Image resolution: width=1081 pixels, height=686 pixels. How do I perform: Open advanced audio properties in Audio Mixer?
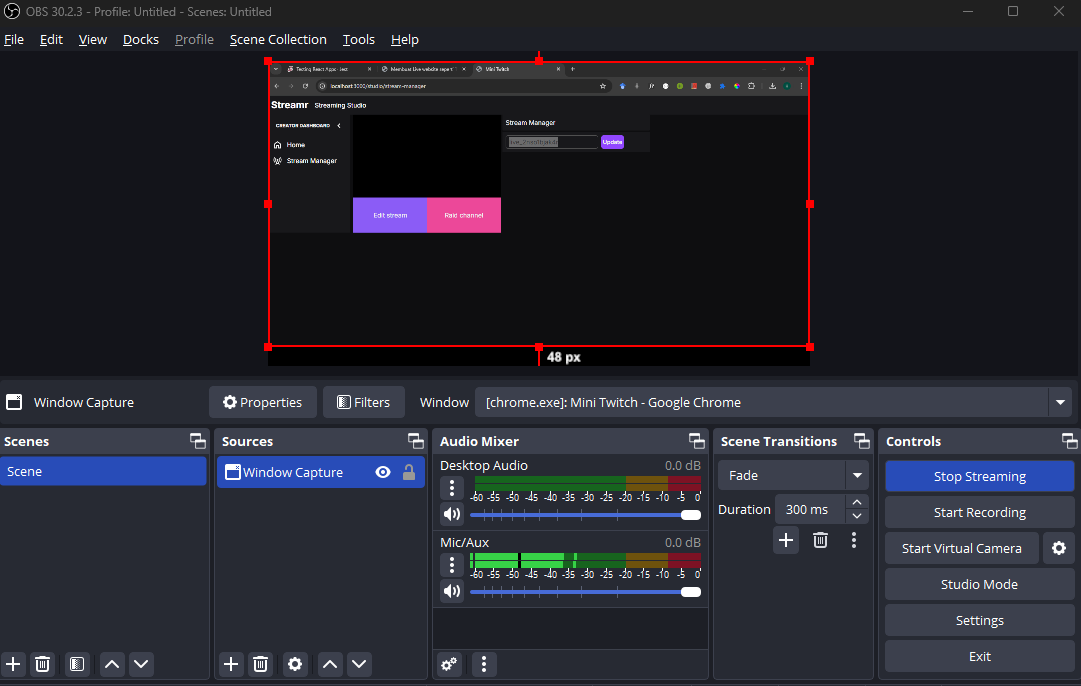click(x=448, y=664)
